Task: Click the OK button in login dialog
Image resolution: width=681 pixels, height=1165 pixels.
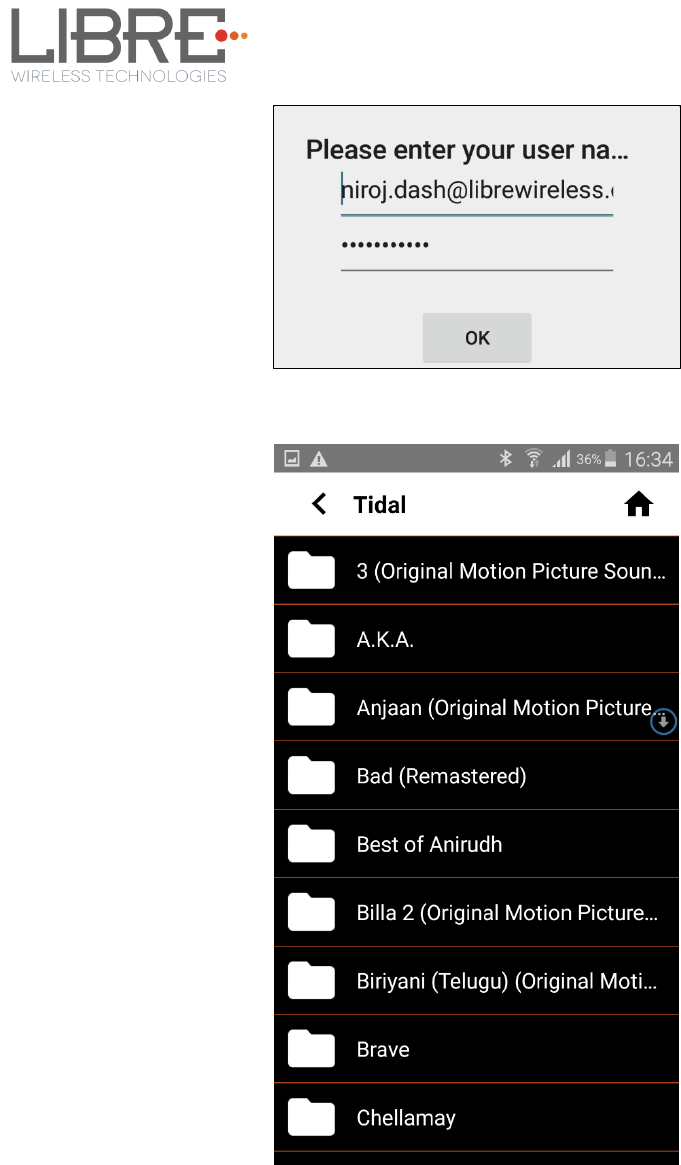Action: [x=477, y=338]
